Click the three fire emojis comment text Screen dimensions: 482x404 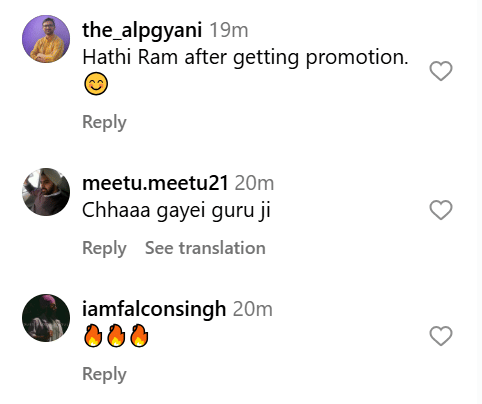(116, 336)
